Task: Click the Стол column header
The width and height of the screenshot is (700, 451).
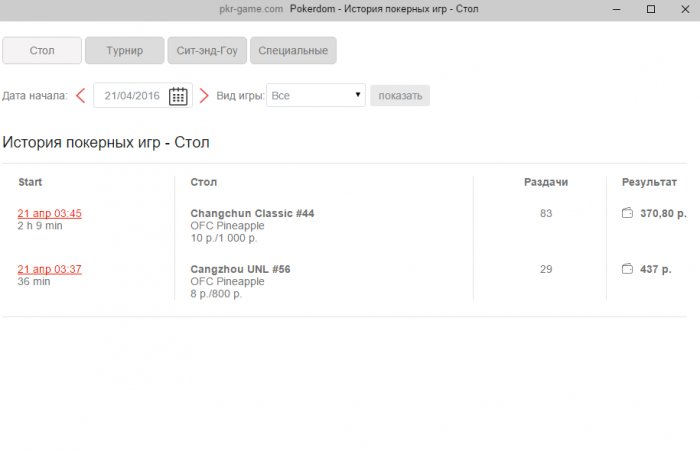Action: tap(204, 182)
